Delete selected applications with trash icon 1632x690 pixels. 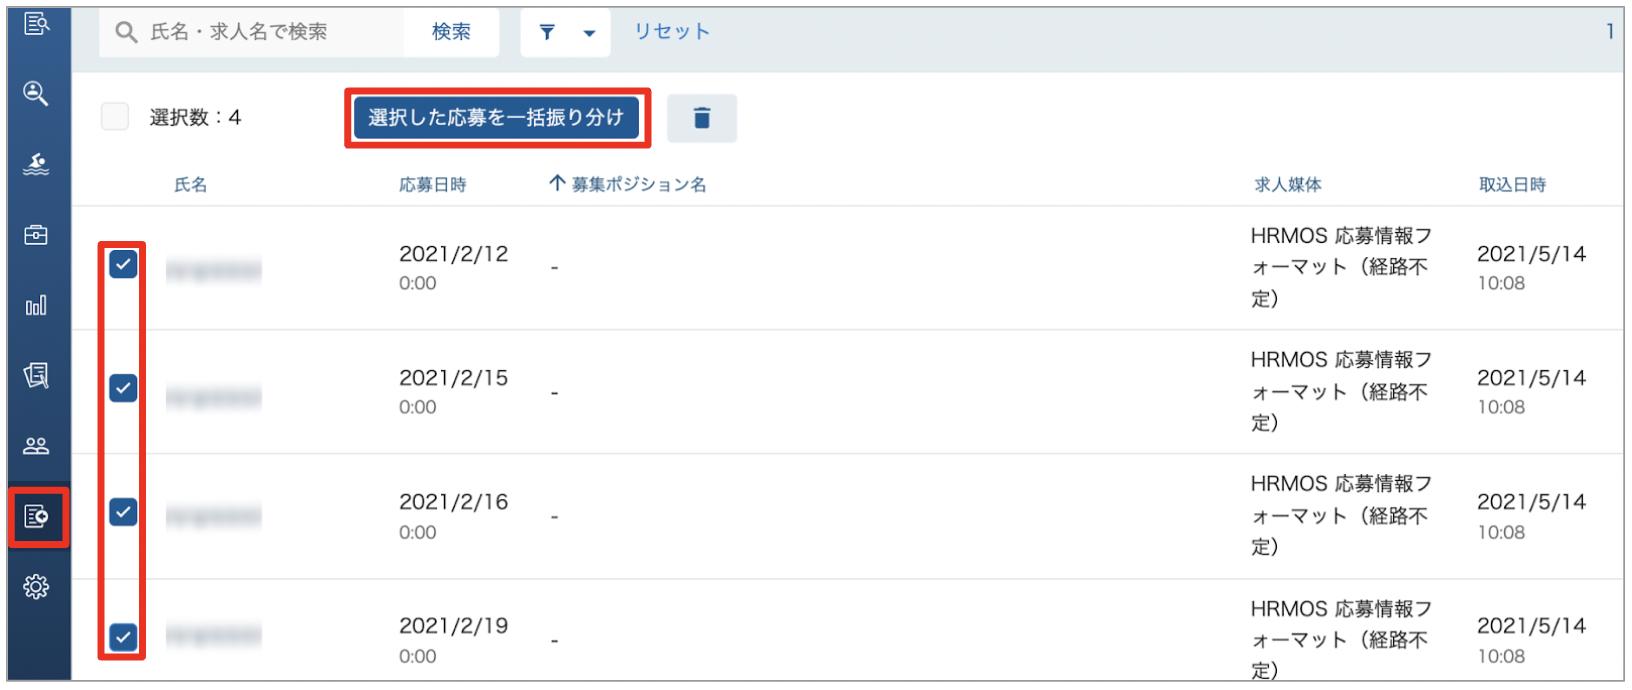(x=702, y=118)
